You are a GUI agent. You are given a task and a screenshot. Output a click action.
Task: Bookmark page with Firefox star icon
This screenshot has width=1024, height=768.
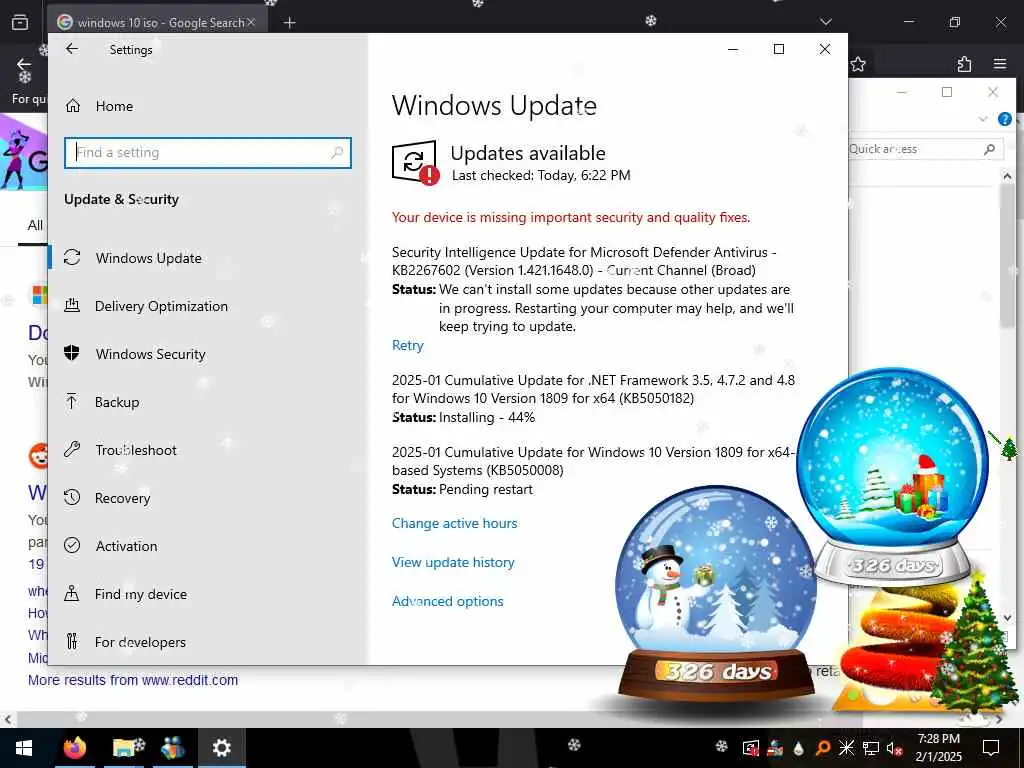pos(858,64)
